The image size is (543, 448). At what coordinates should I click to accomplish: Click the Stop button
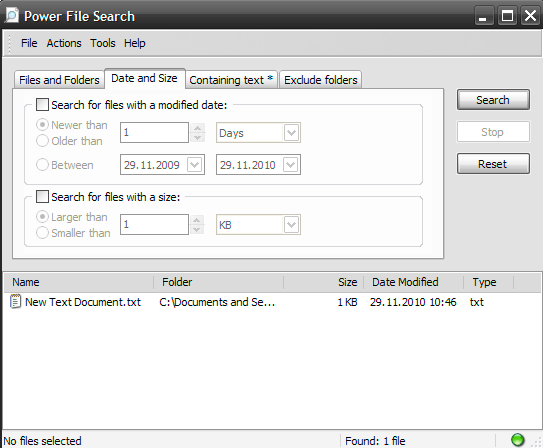pos(493,132)
